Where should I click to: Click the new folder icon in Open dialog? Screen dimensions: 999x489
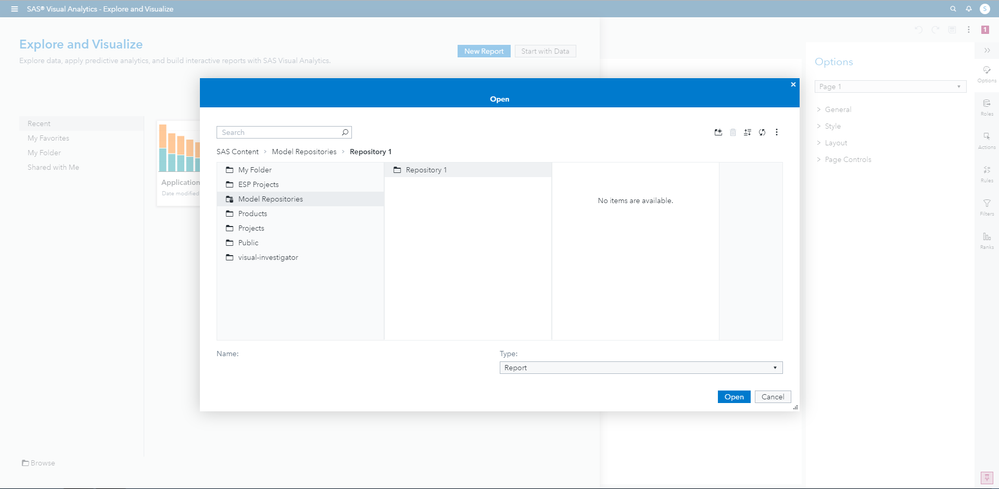pyautogui.click(x=718, y=132)
